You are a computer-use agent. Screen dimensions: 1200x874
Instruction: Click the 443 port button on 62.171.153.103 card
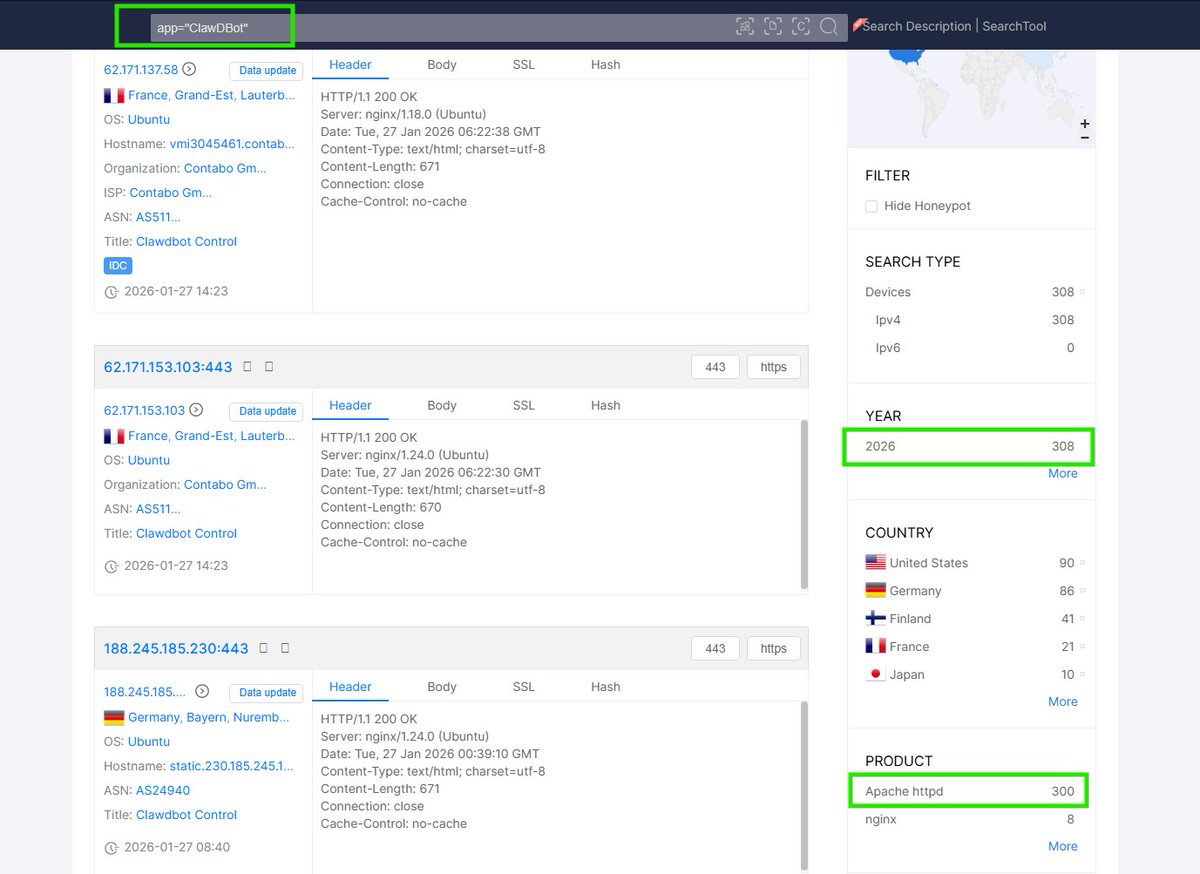715,367
